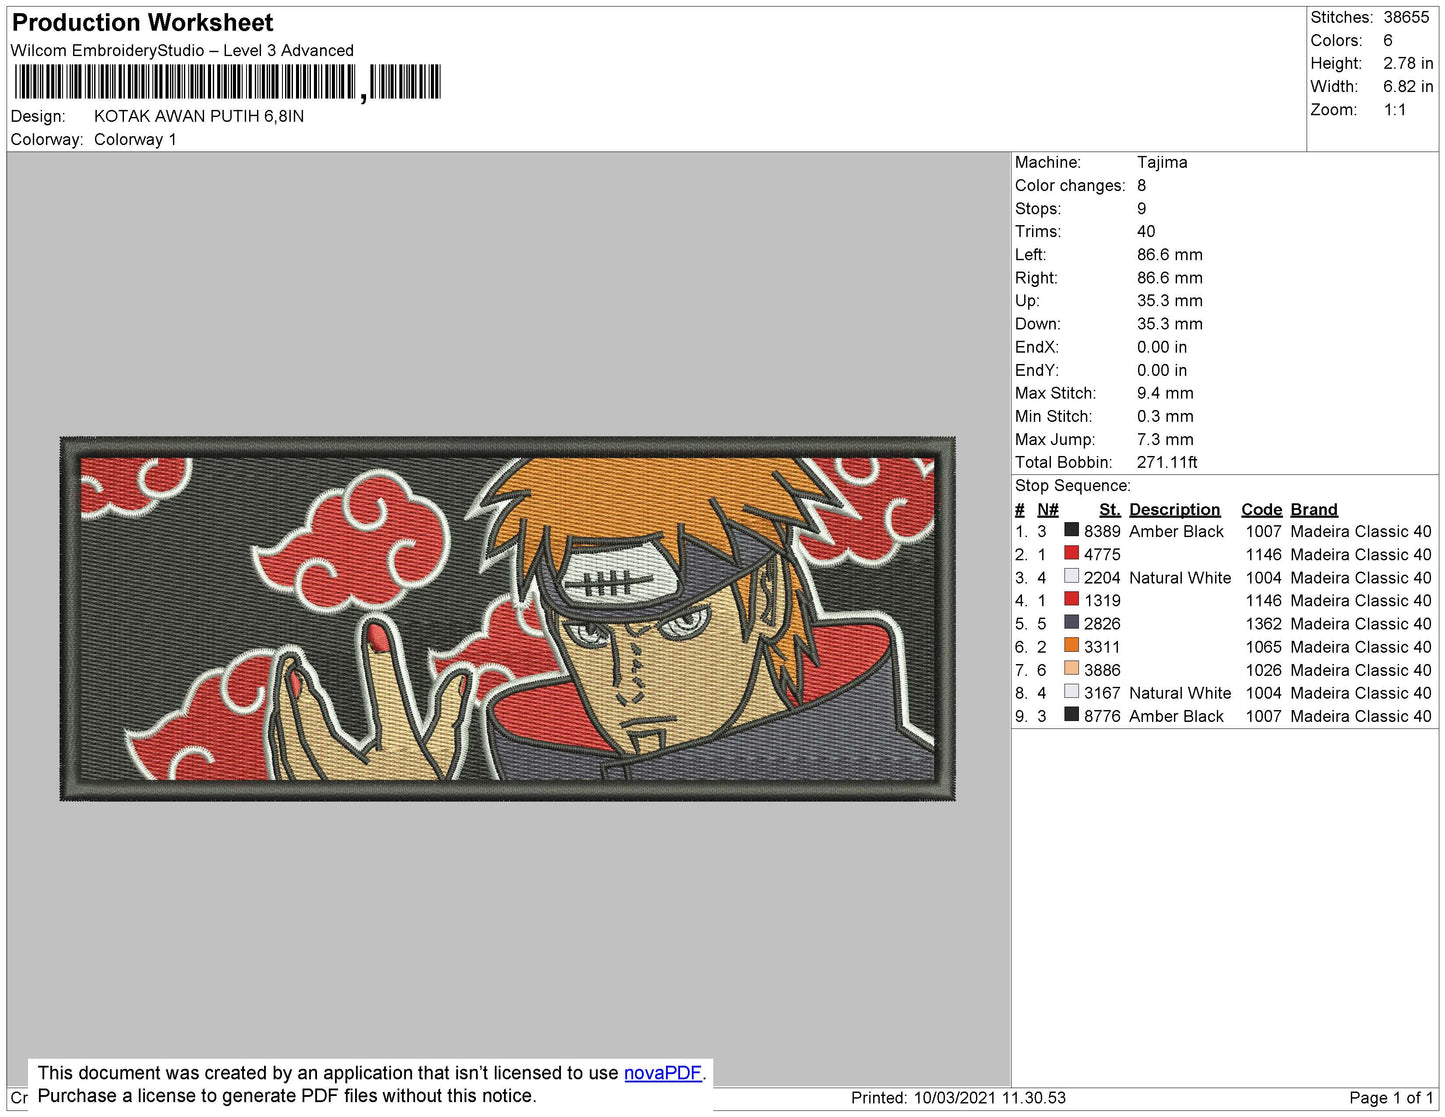Click 'Production Worksheet' title
The height and width of the screenshot is (1117, 1445).
coord(142,23)
